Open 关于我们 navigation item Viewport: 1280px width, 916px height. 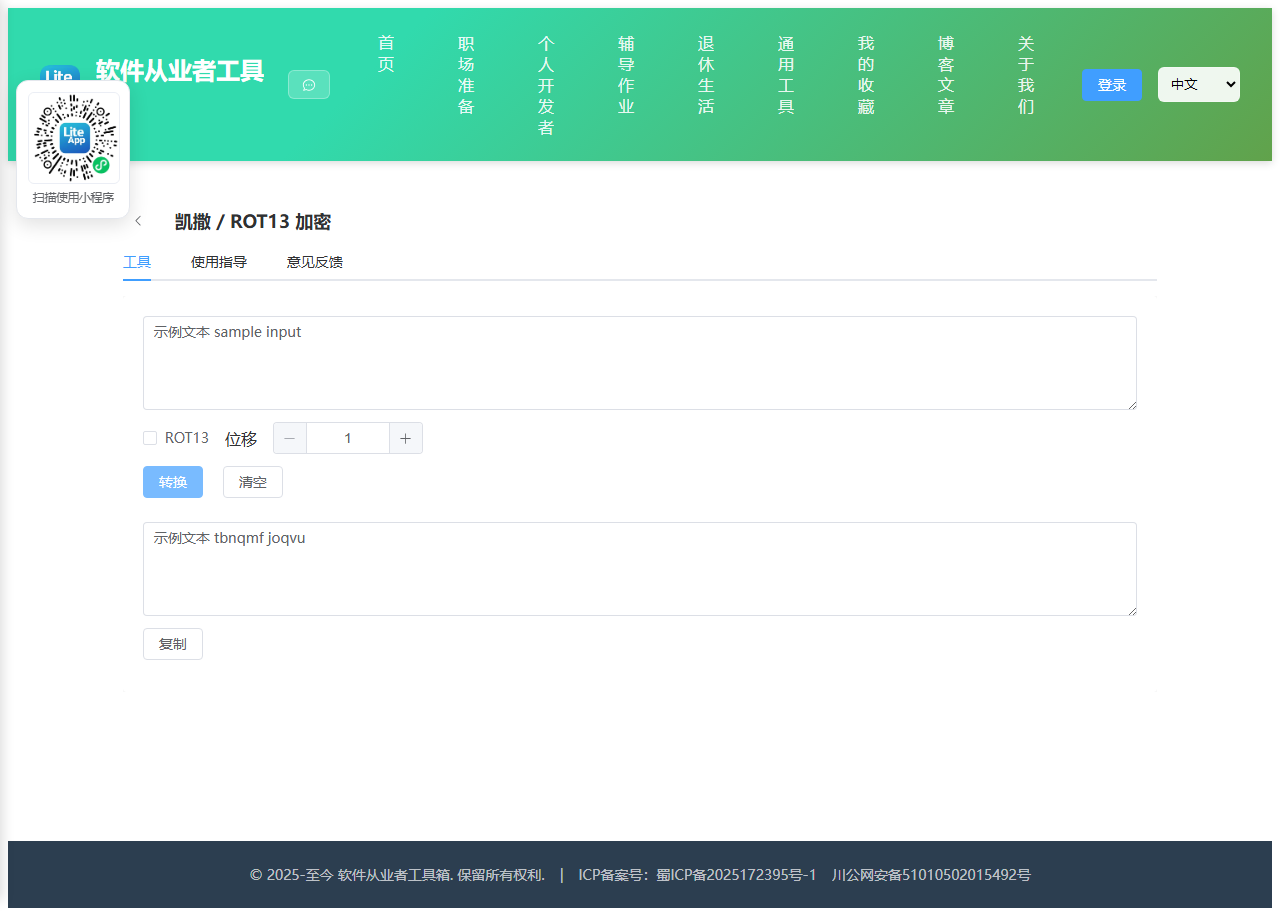tap(1026, 75)
